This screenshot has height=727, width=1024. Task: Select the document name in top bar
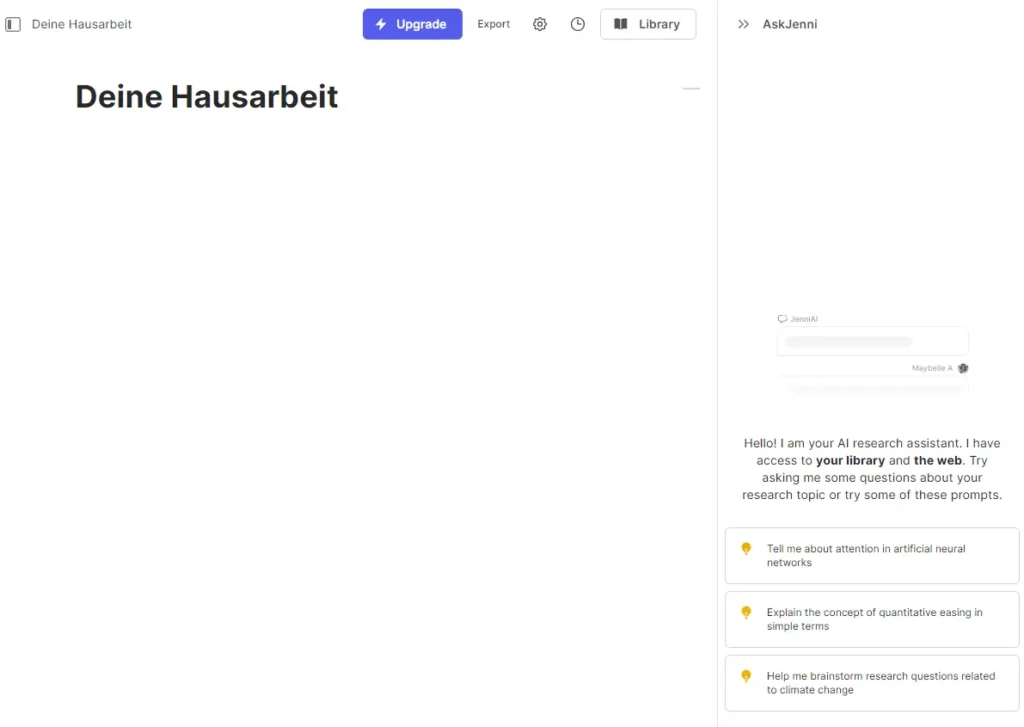click(81, 24)
